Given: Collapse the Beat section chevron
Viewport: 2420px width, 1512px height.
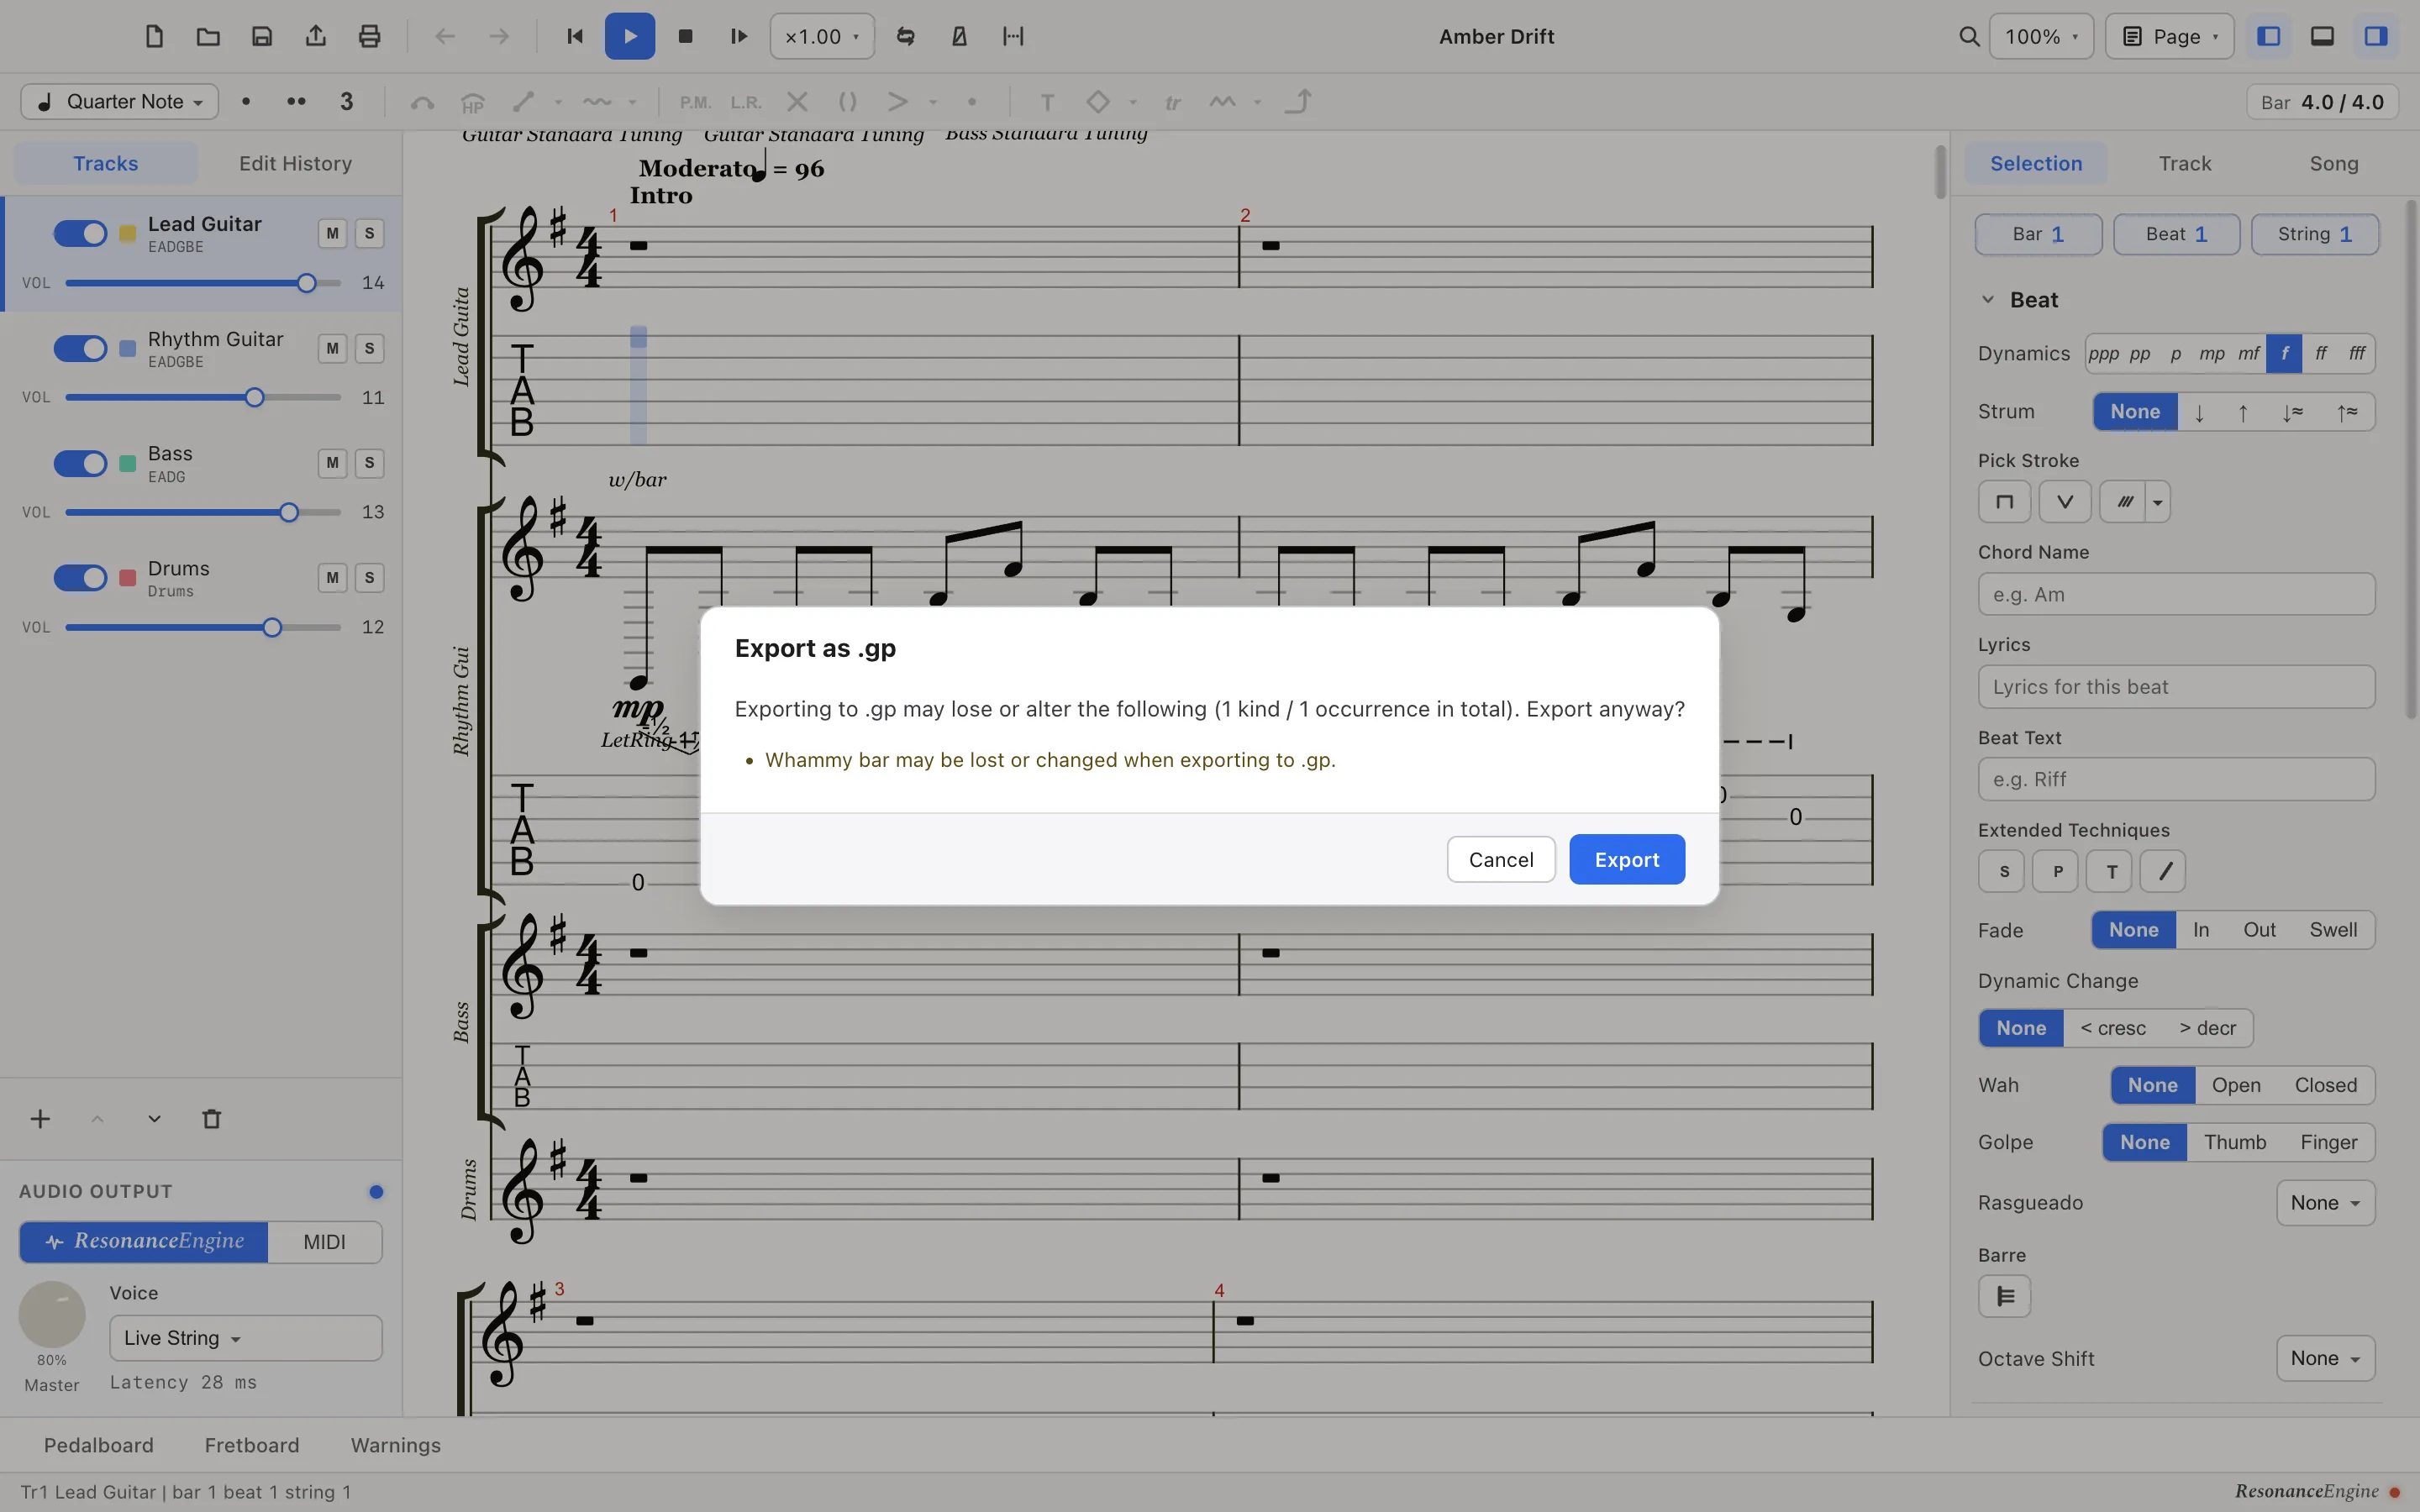Looking at the screenshot, I should tap(1988, 300).
